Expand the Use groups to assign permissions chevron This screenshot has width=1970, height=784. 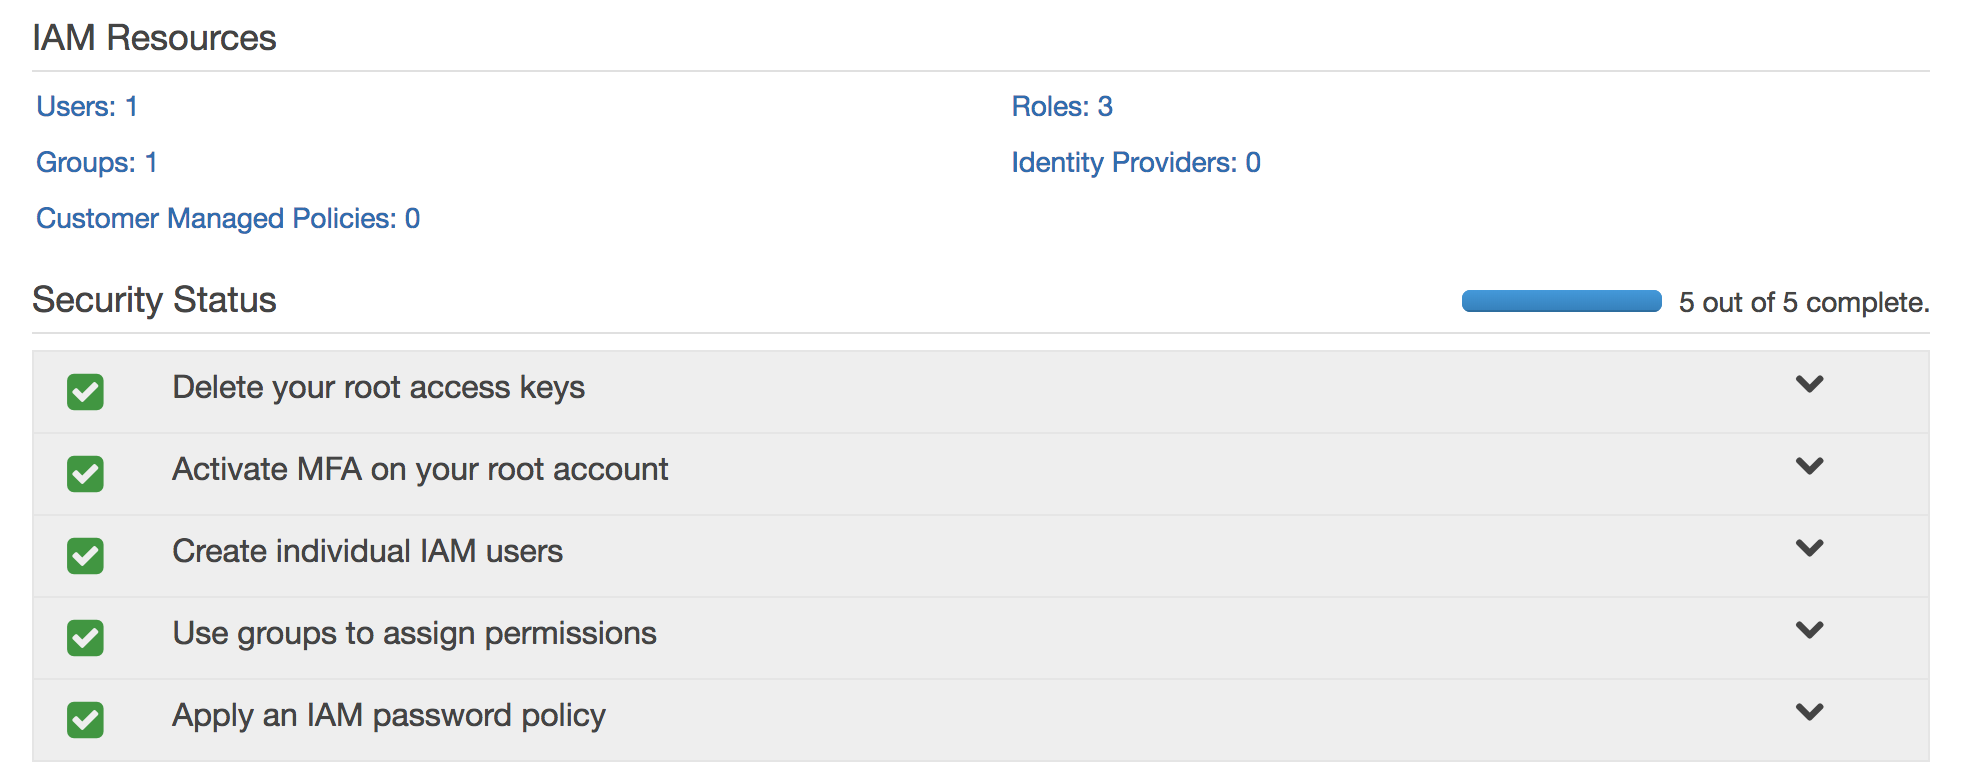(1809, 630)
